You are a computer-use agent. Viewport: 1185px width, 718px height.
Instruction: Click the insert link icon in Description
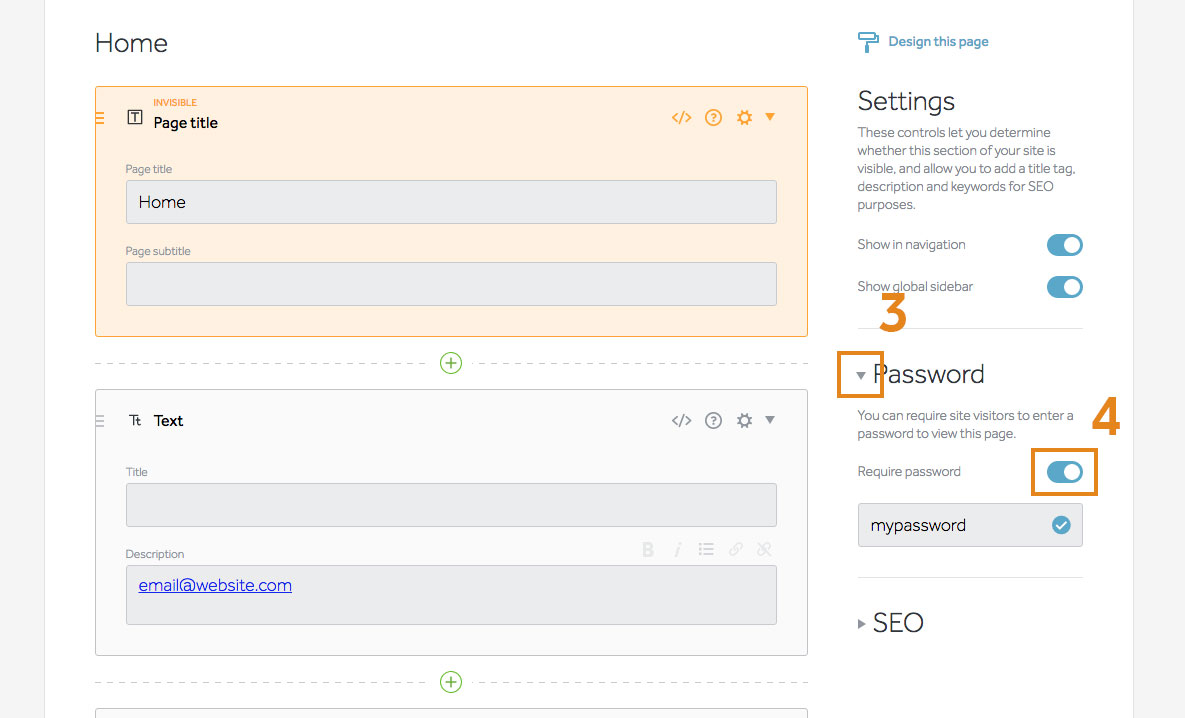736,549
